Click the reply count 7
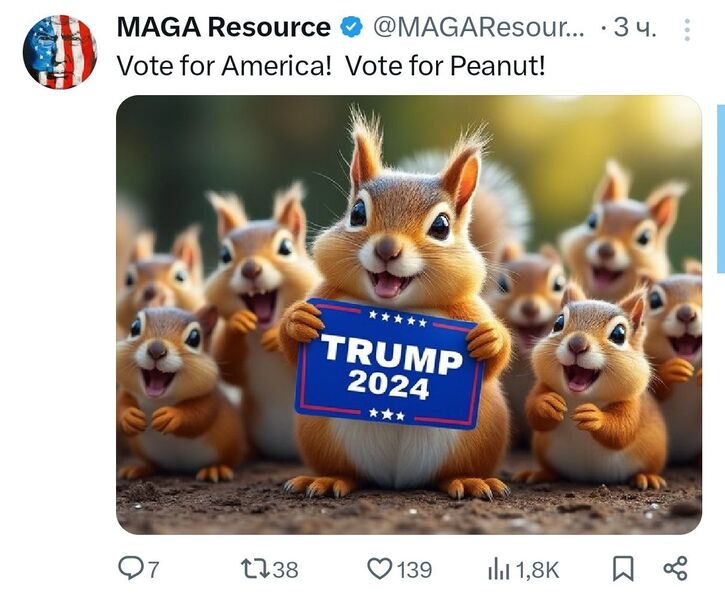The height and width of the screenshot is (600, 725). coord(154,569)
